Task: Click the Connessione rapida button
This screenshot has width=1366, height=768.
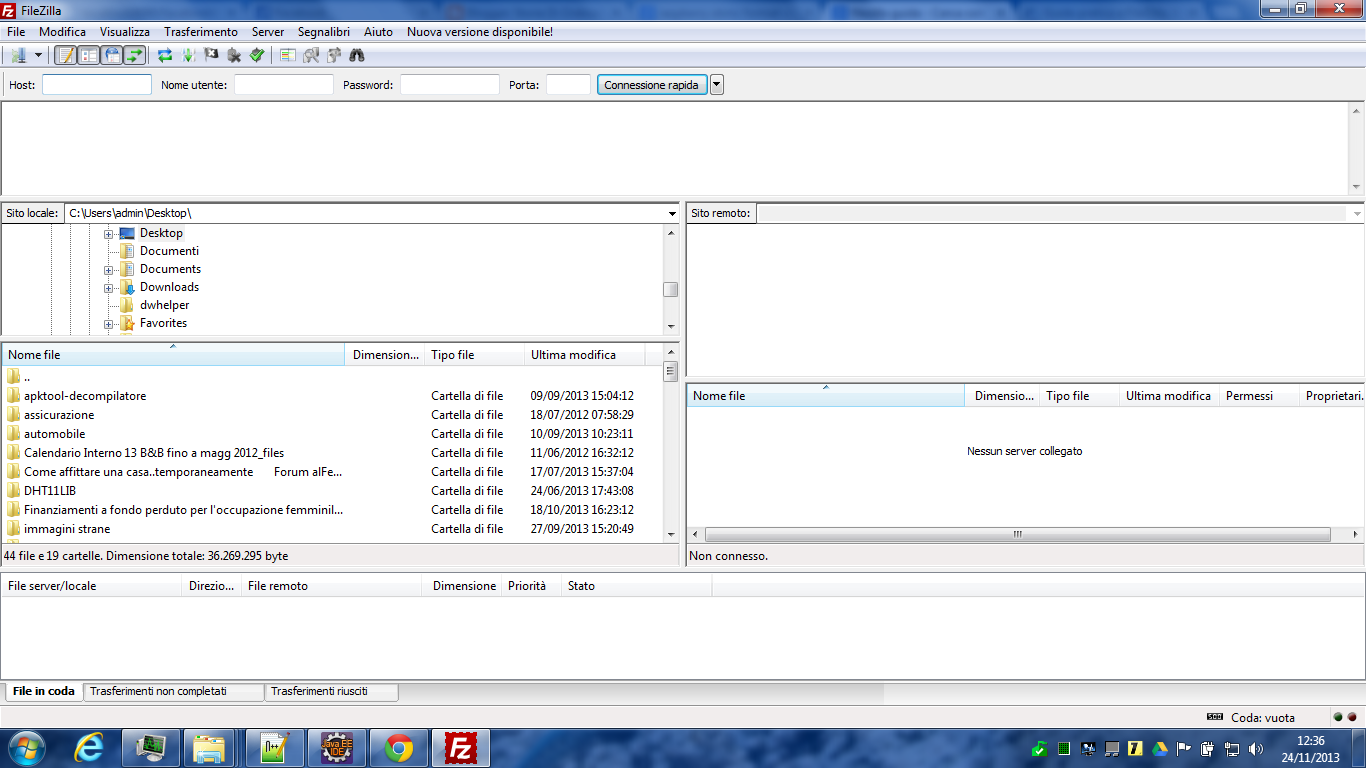Action: (x=652, y=85)
